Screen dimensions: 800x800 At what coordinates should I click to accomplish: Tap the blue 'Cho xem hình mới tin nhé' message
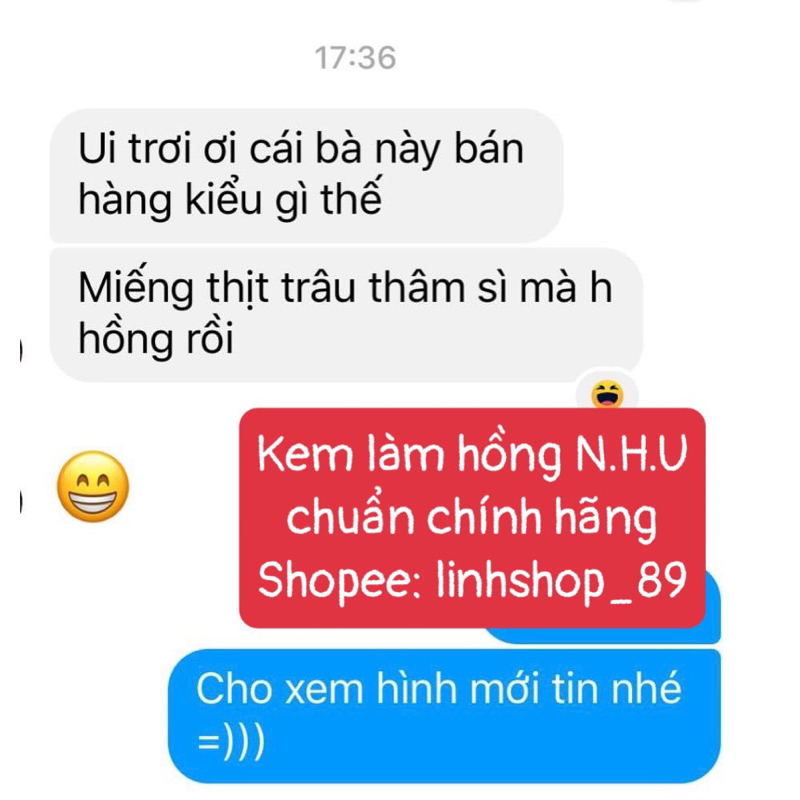point(444,716)
